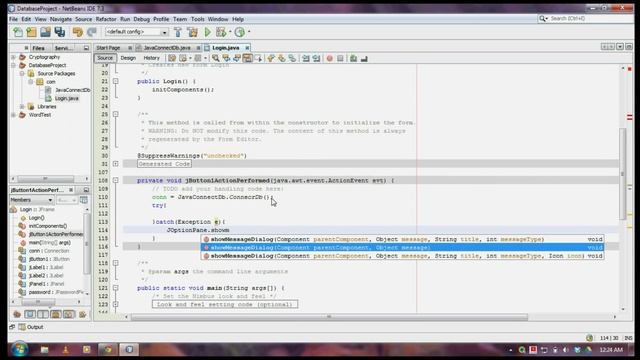Click the Undo arrow icon
The height and width of the screenshot is (360, 640).
coord(78,32)
